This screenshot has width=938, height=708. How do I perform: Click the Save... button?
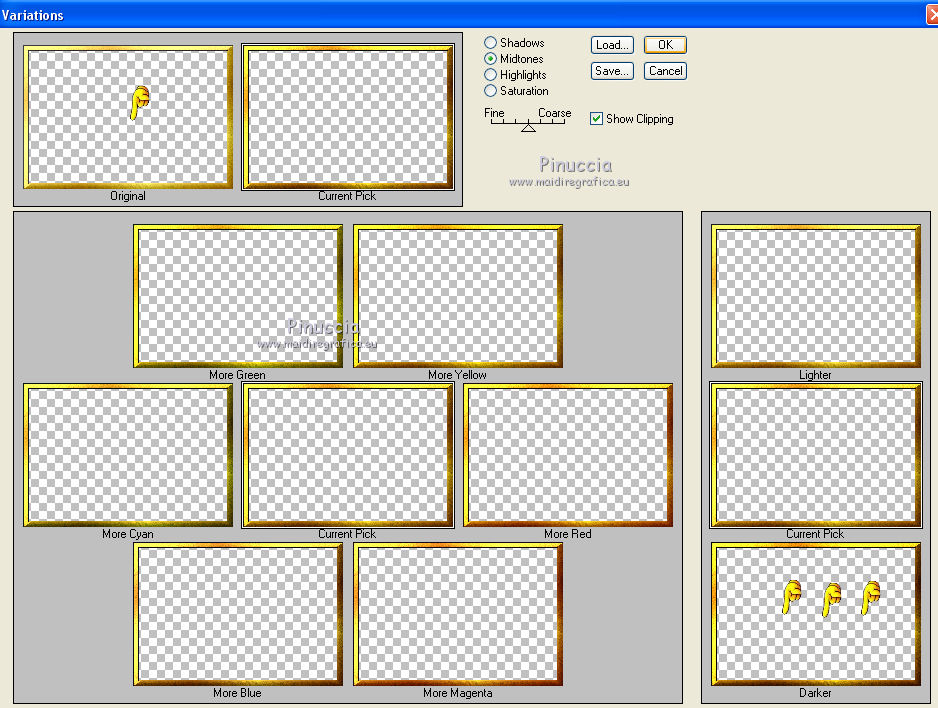coord(612,71)
